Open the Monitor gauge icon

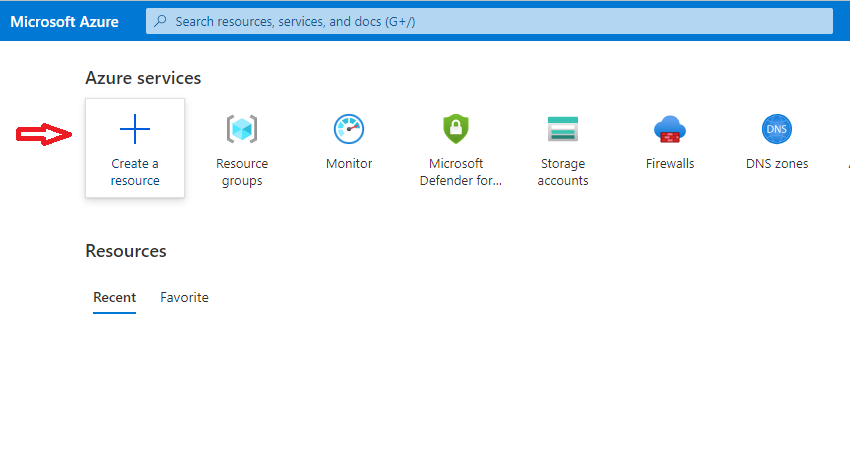click(x=349, y=129)
